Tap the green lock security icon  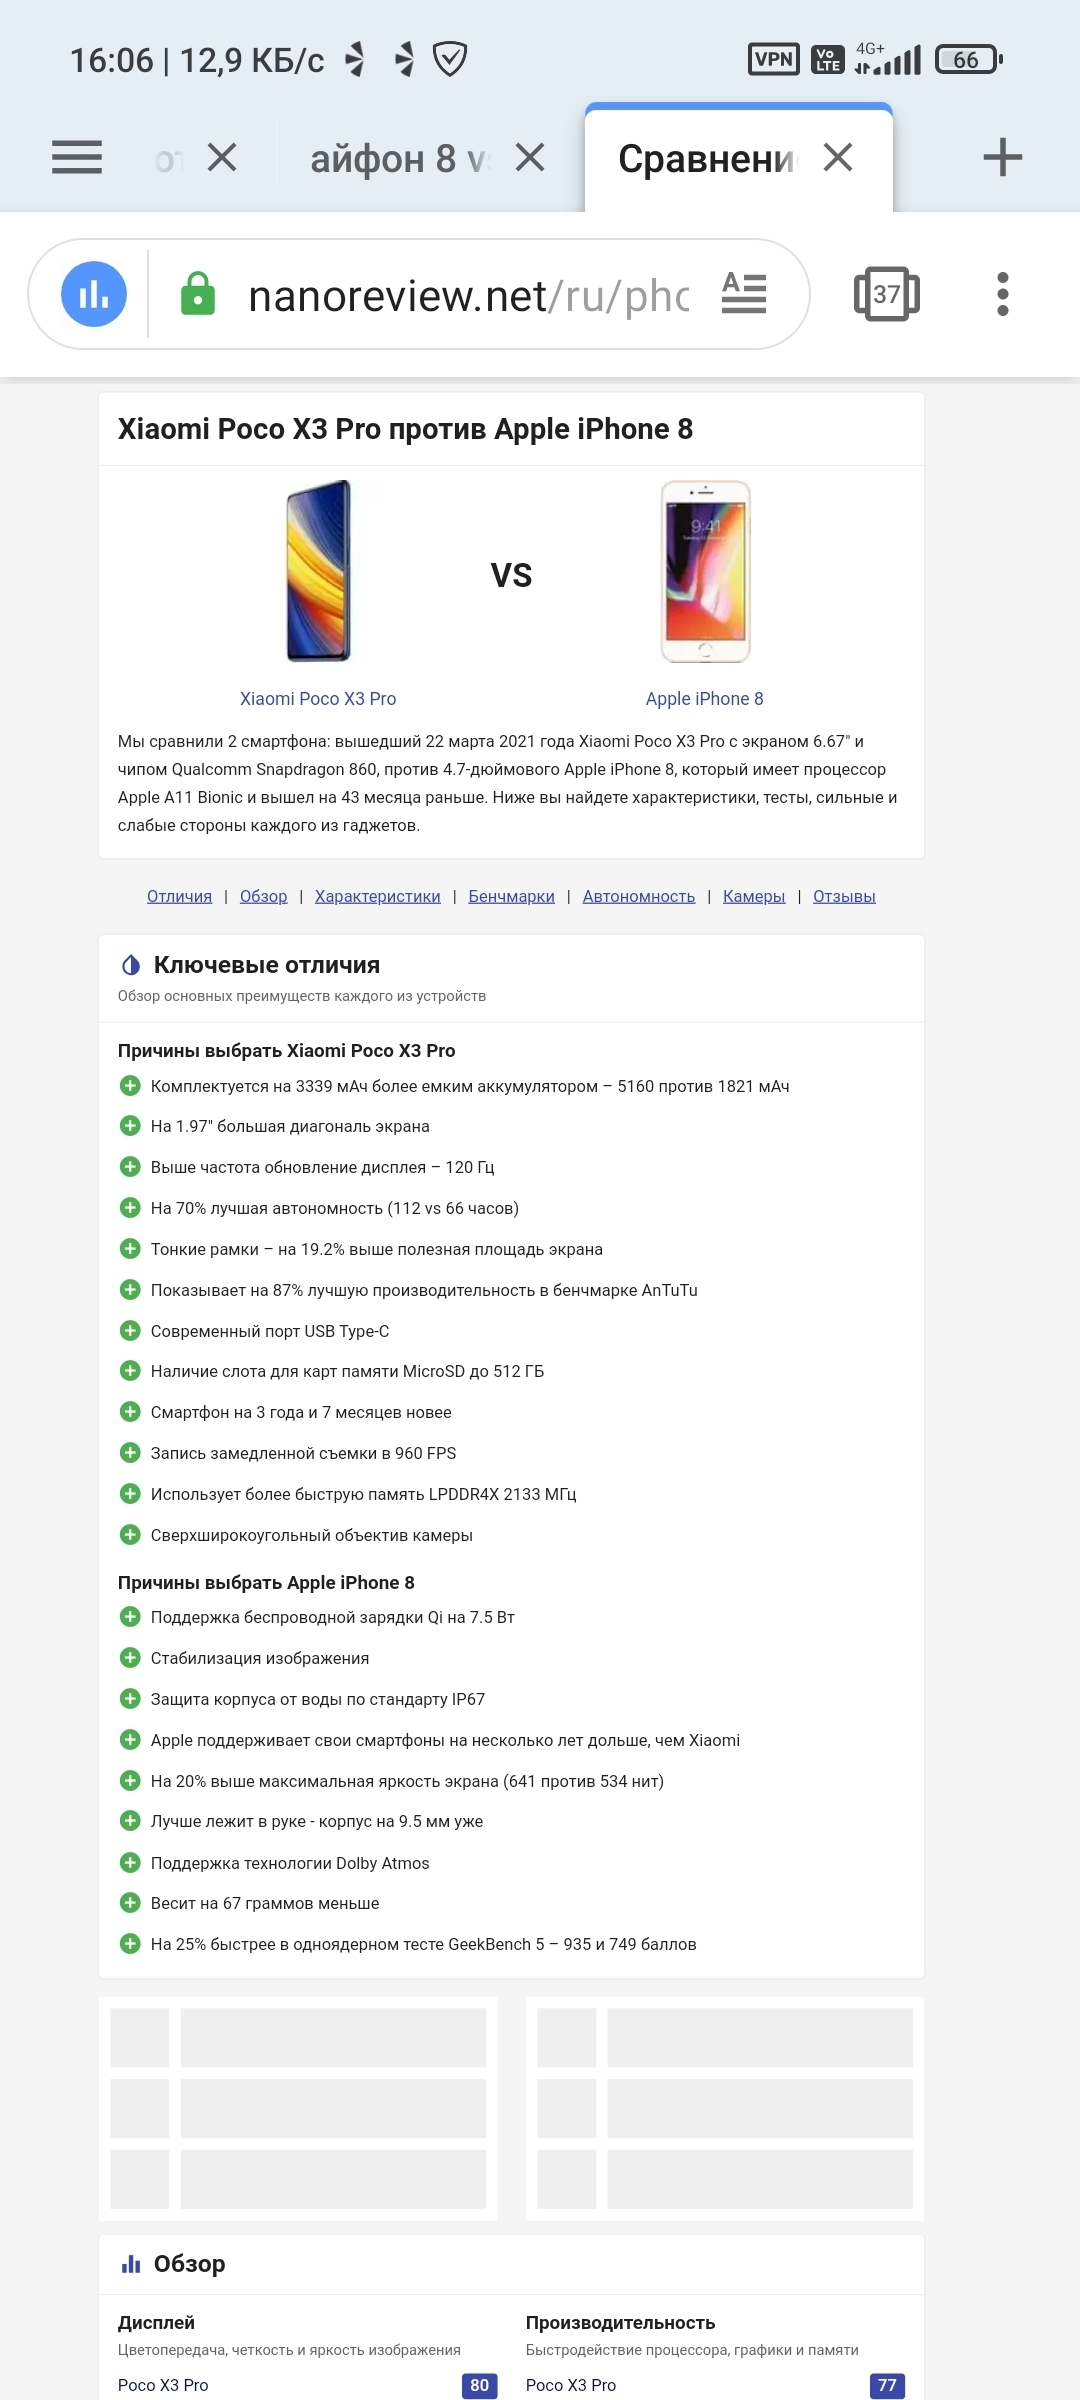[x=198, y=294]
